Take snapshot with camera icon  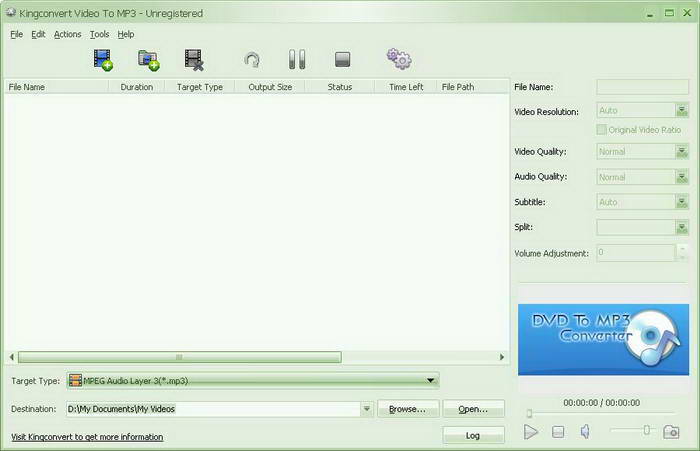pos(671,432)
